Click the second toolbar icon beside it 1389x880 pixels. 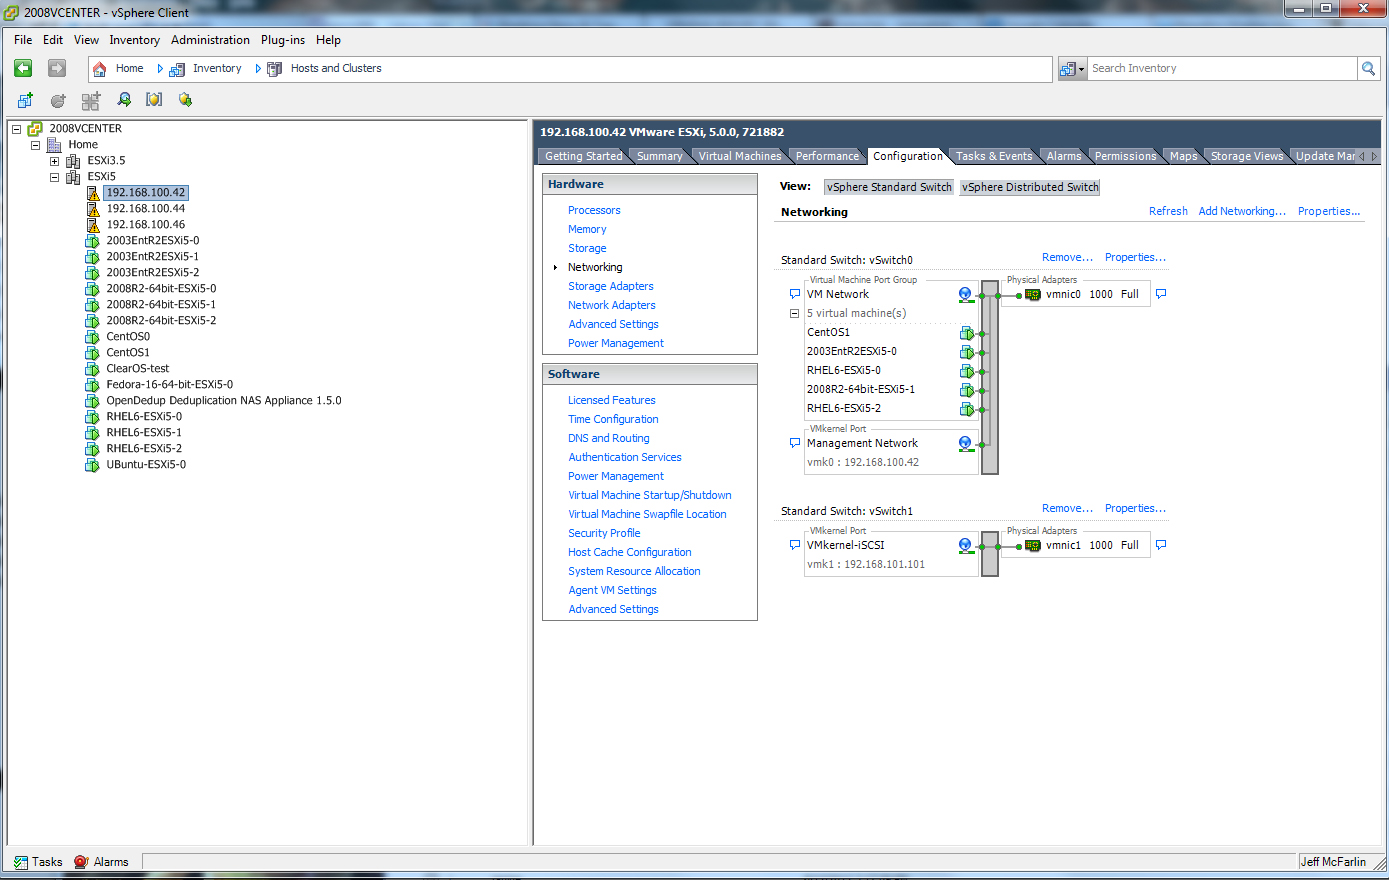coord(58,100)
